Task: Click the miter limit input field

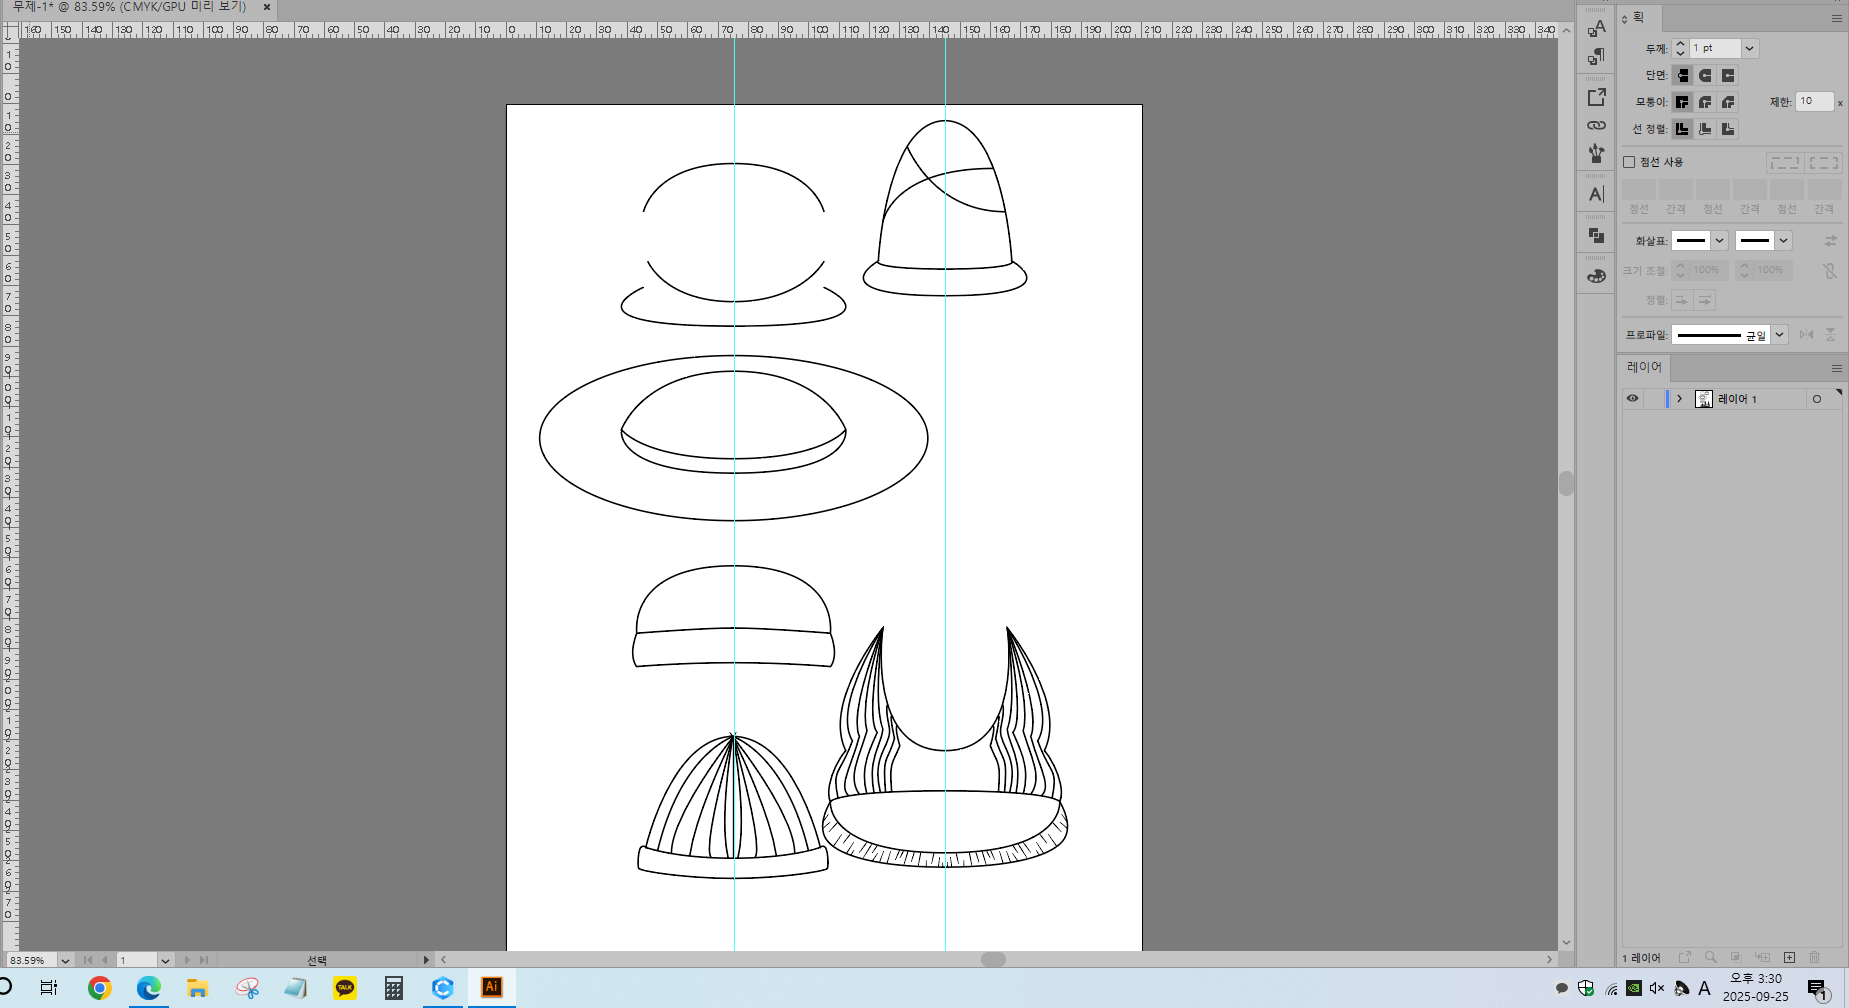Action: [x=1814, y=101]
